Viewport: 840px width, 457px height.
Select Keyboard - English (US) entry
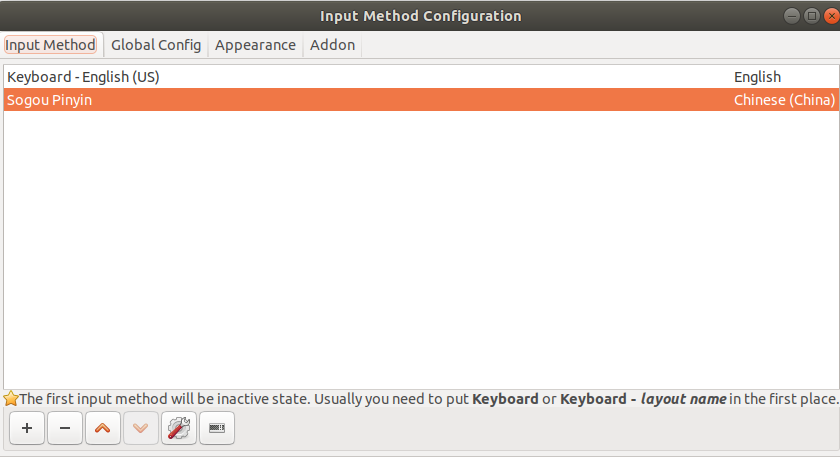pos(84,77)
